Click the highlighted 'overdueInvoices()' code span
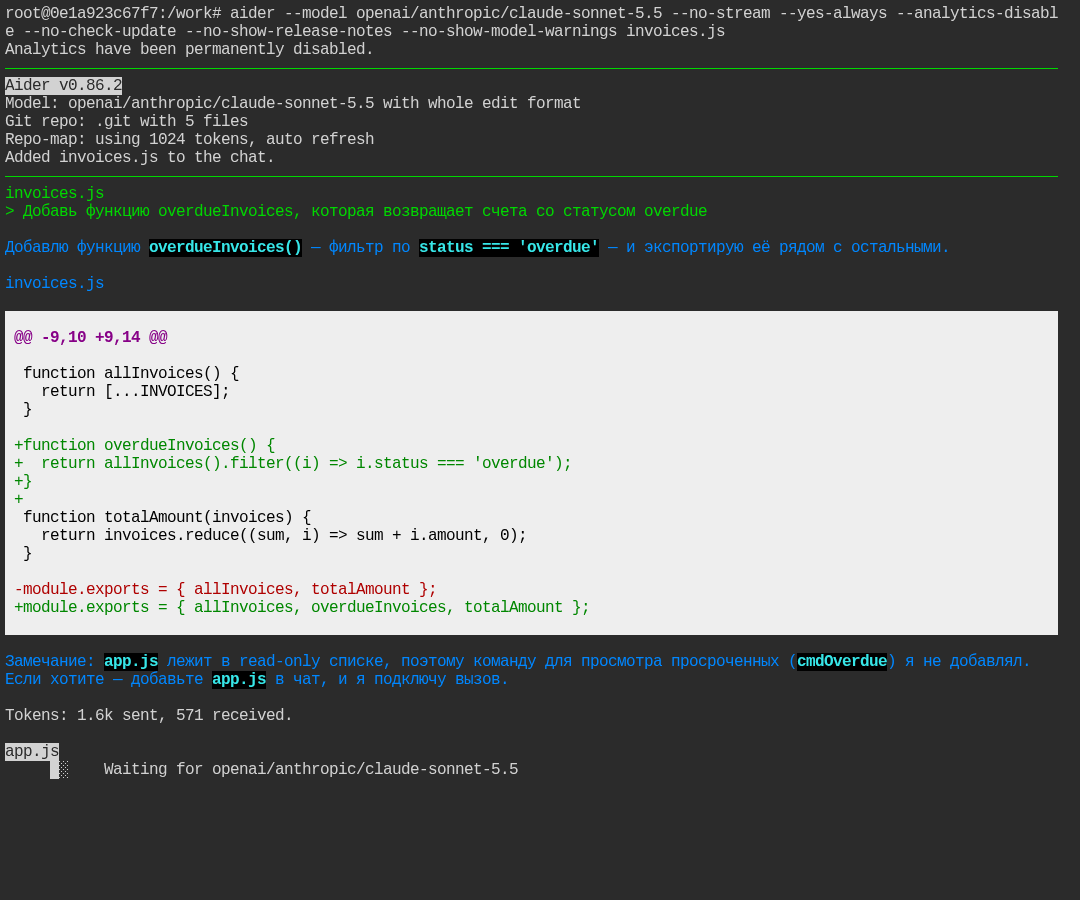Viewport: 1080px width, 900px height. pyautogui.click(x=225, y=247)
